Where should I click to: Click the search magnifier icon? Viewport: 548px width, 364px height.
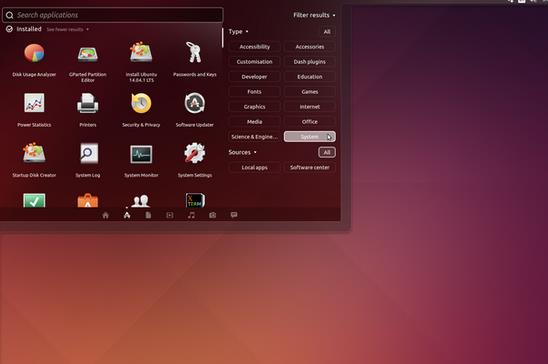click(9, 15)
